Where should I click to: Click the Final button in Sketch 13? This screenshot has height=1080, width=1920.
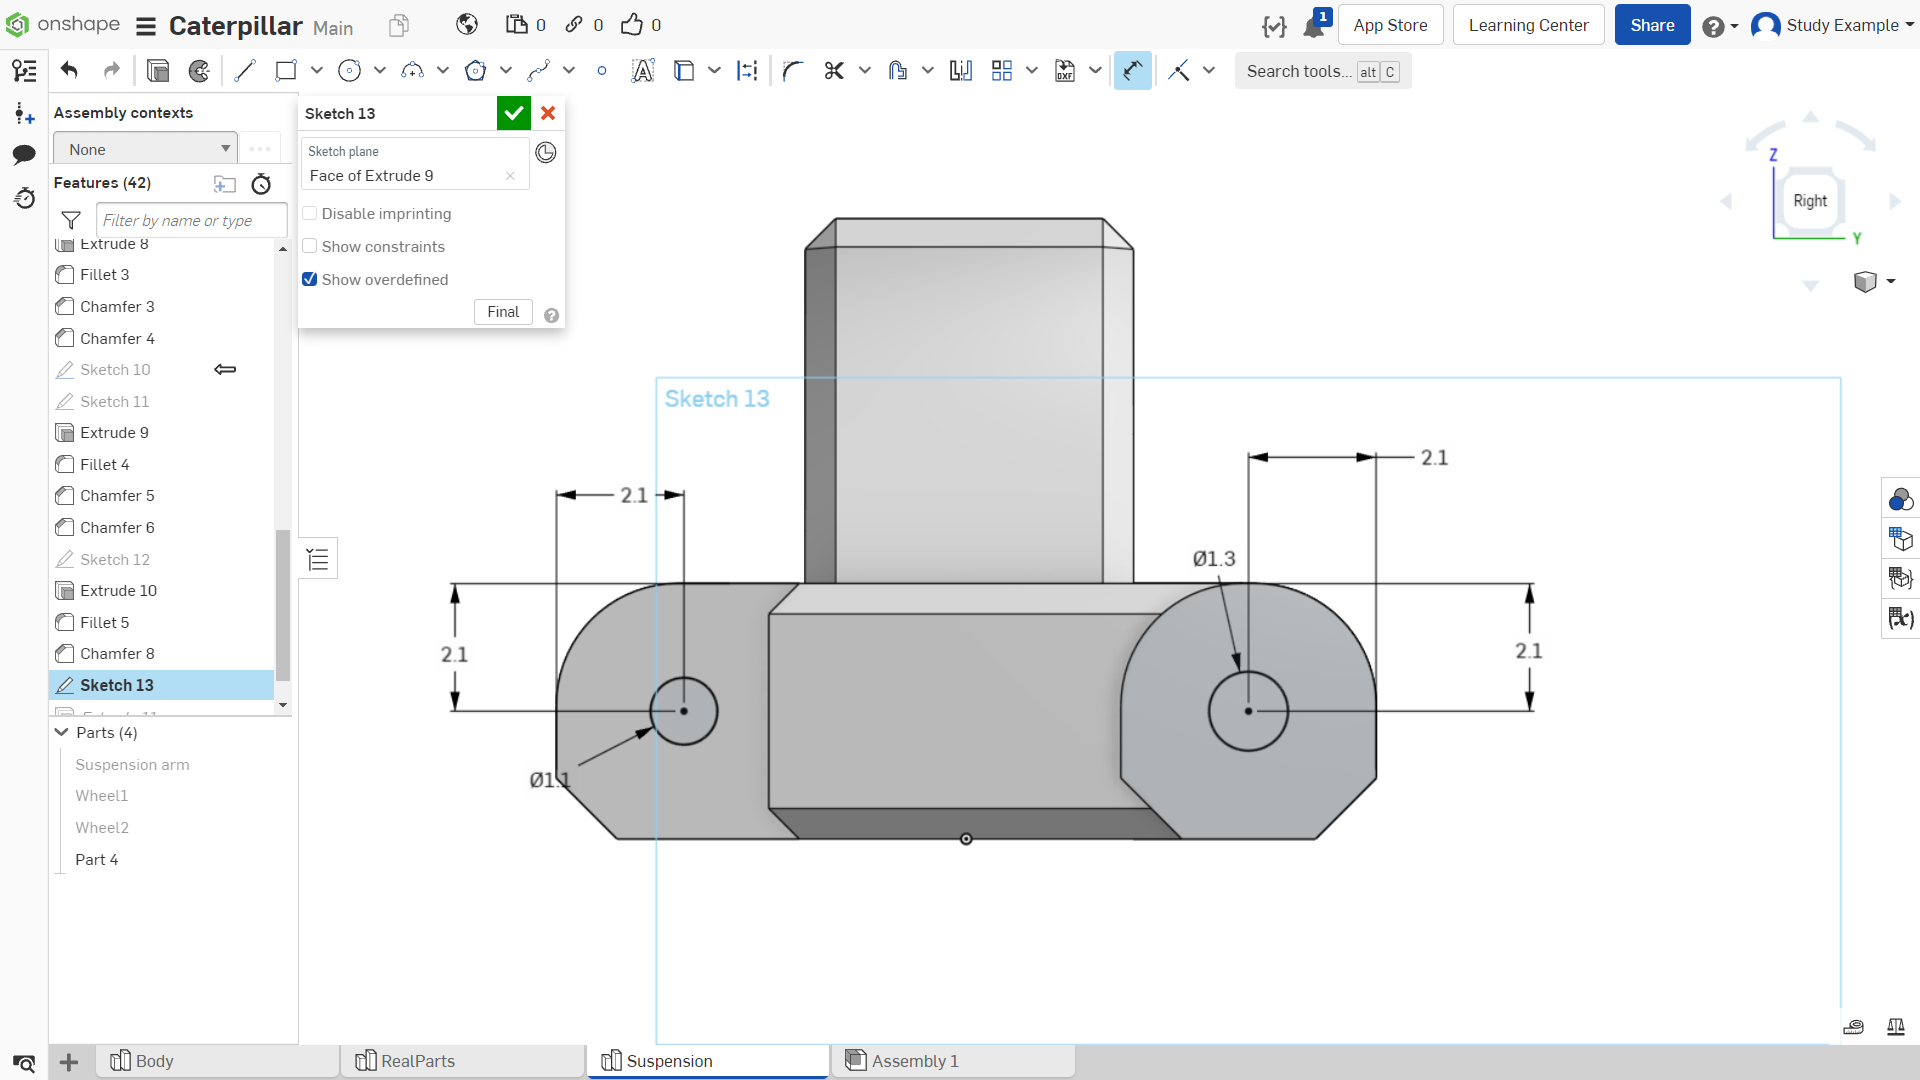[x=503, y=312]
